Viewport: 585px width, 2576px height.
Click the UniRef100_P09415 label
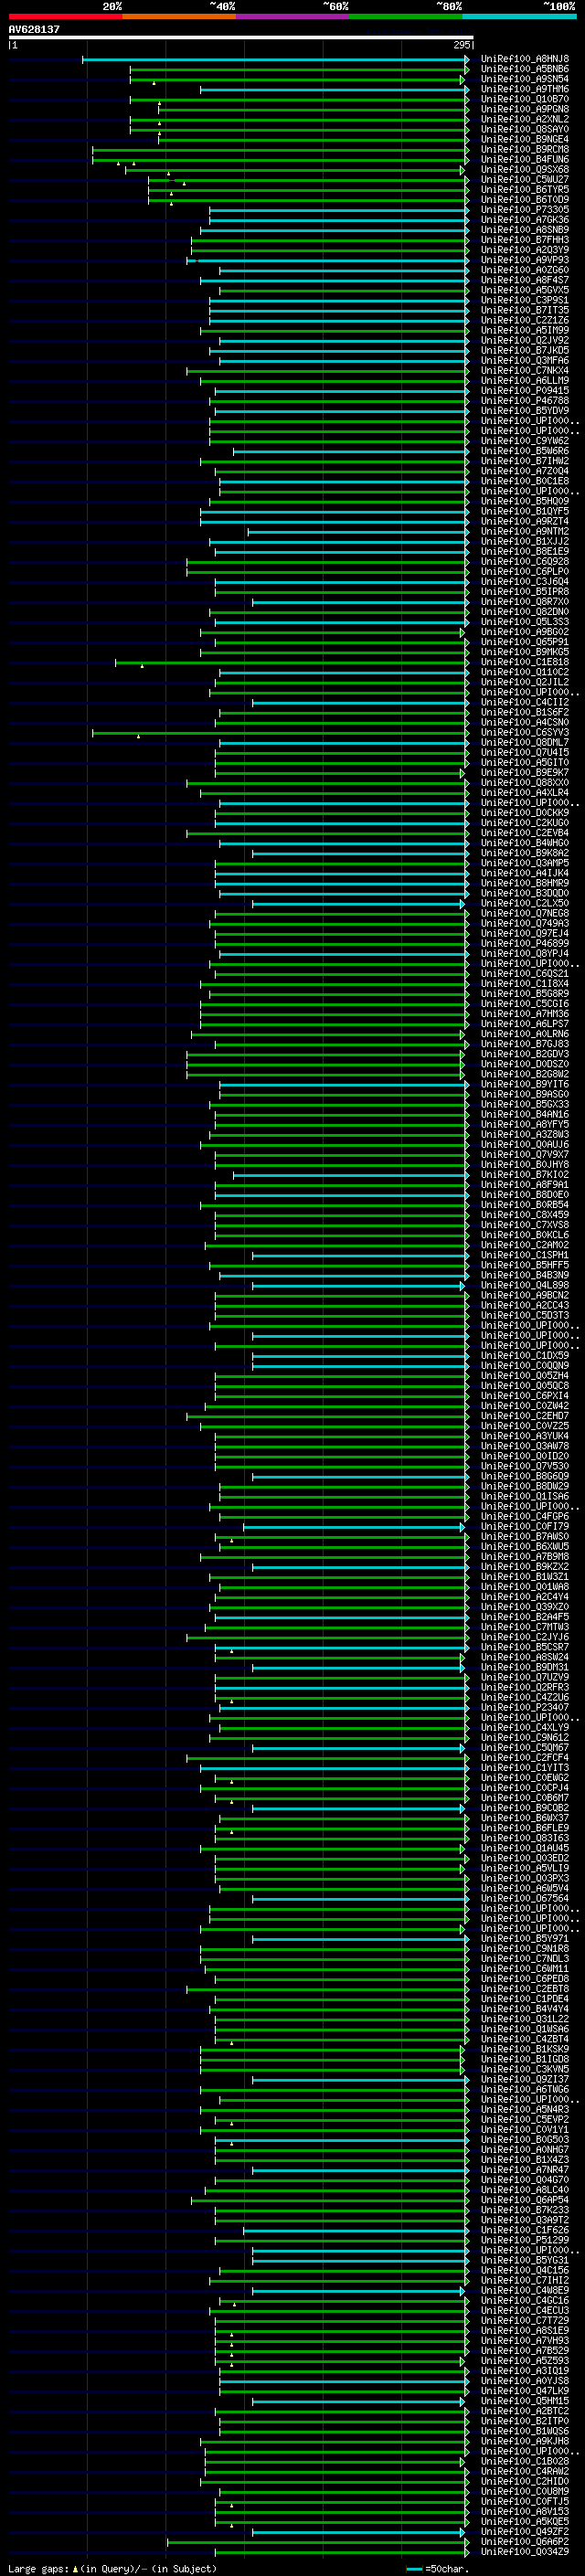525,391
